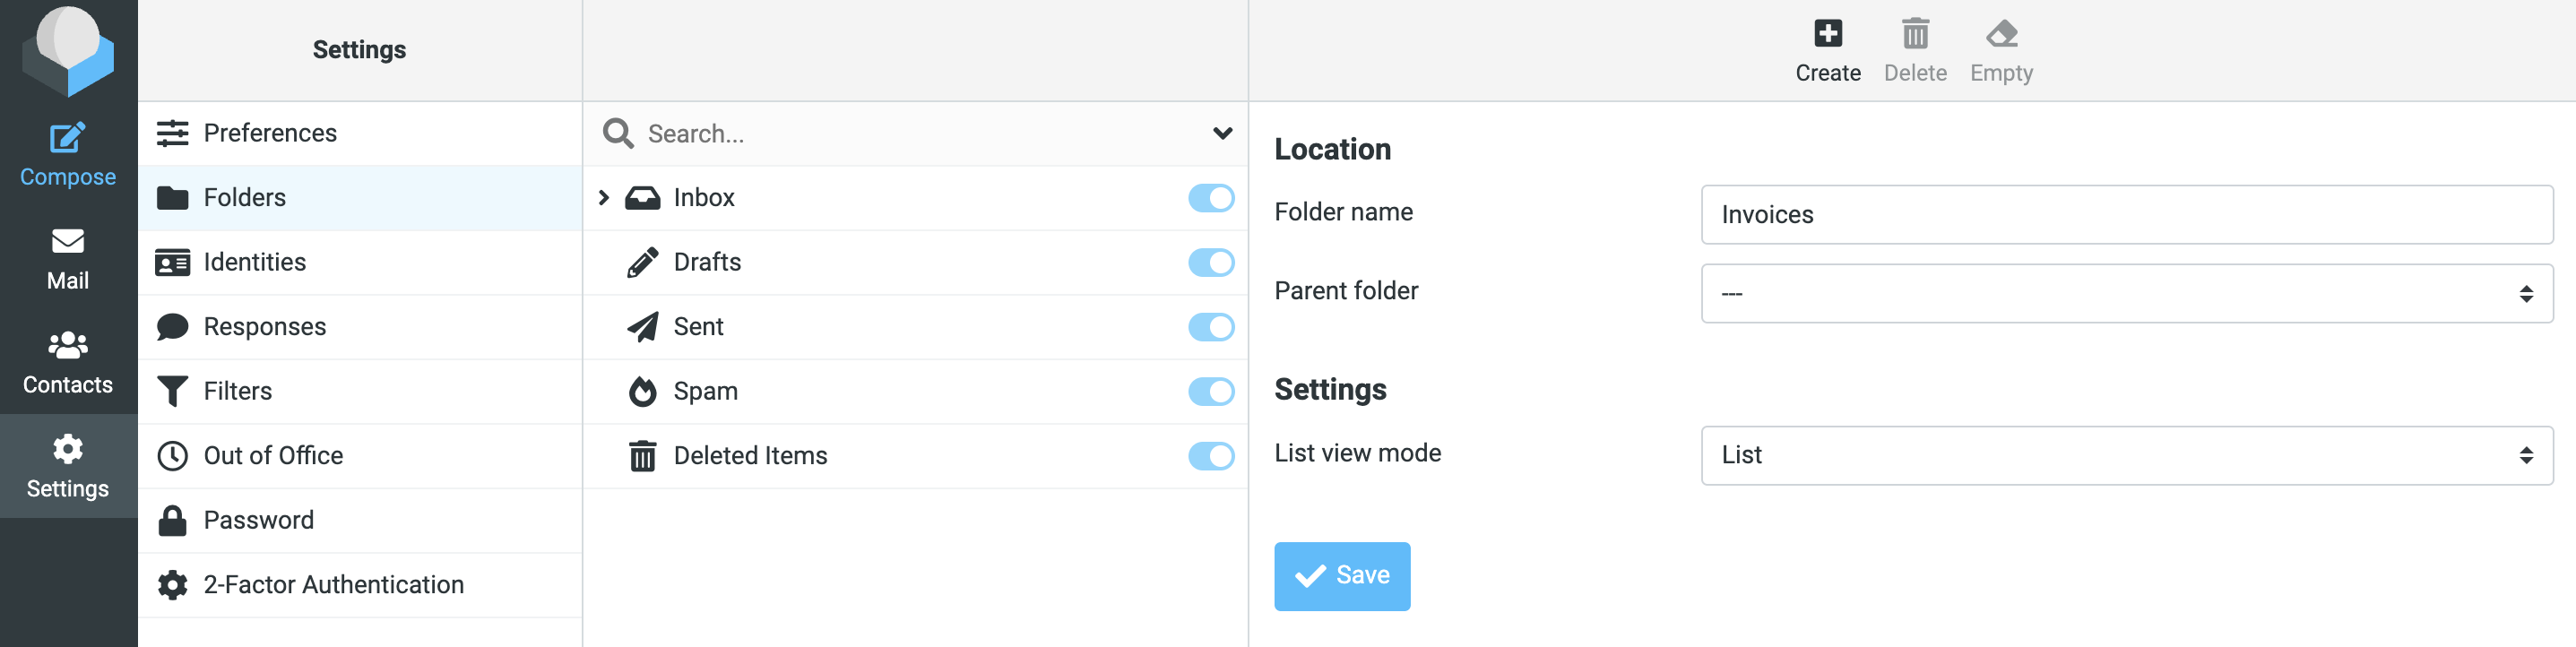Click the Folder name input field
Image resolution: width=2576 pixels, height=647 pixels.
(x=2125, y=215)
